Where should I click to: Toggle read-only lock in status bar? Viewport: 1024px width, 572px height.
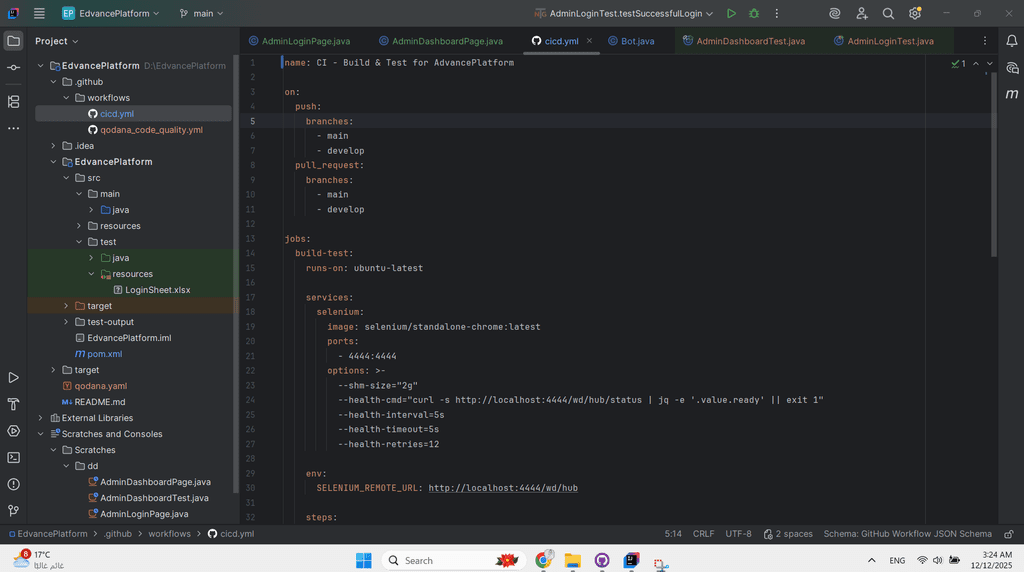click(x=1008, y=534)
